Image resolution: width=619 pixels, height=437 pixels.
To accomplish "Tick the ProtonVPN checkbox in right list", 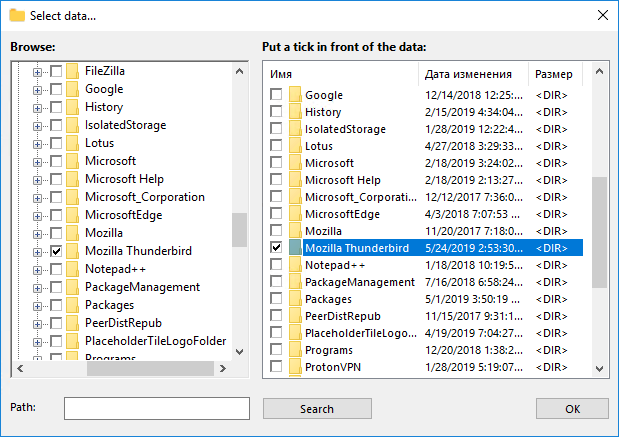I will pyautogui.click(x=276, y=366).
